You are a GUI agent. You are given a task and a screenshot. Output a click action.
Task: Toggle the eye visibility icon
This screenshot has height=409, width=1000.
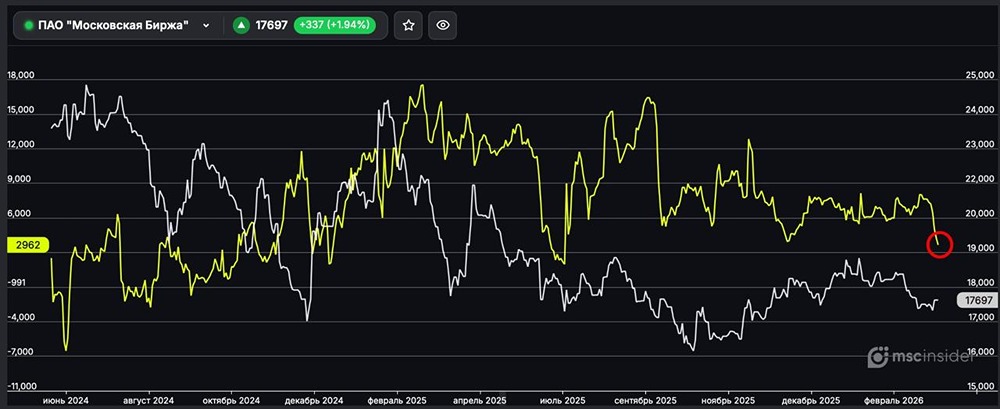pos(444,26)
